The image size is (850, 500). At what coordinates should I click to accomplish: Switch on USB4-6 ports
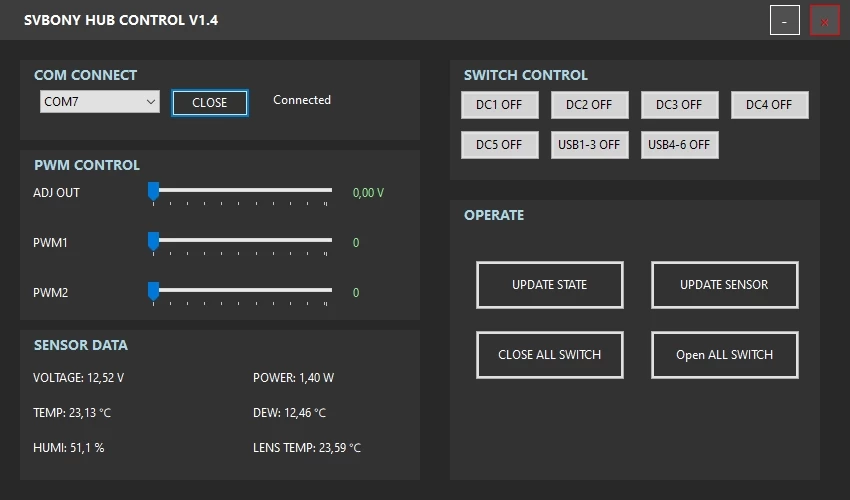pos(679,145)
